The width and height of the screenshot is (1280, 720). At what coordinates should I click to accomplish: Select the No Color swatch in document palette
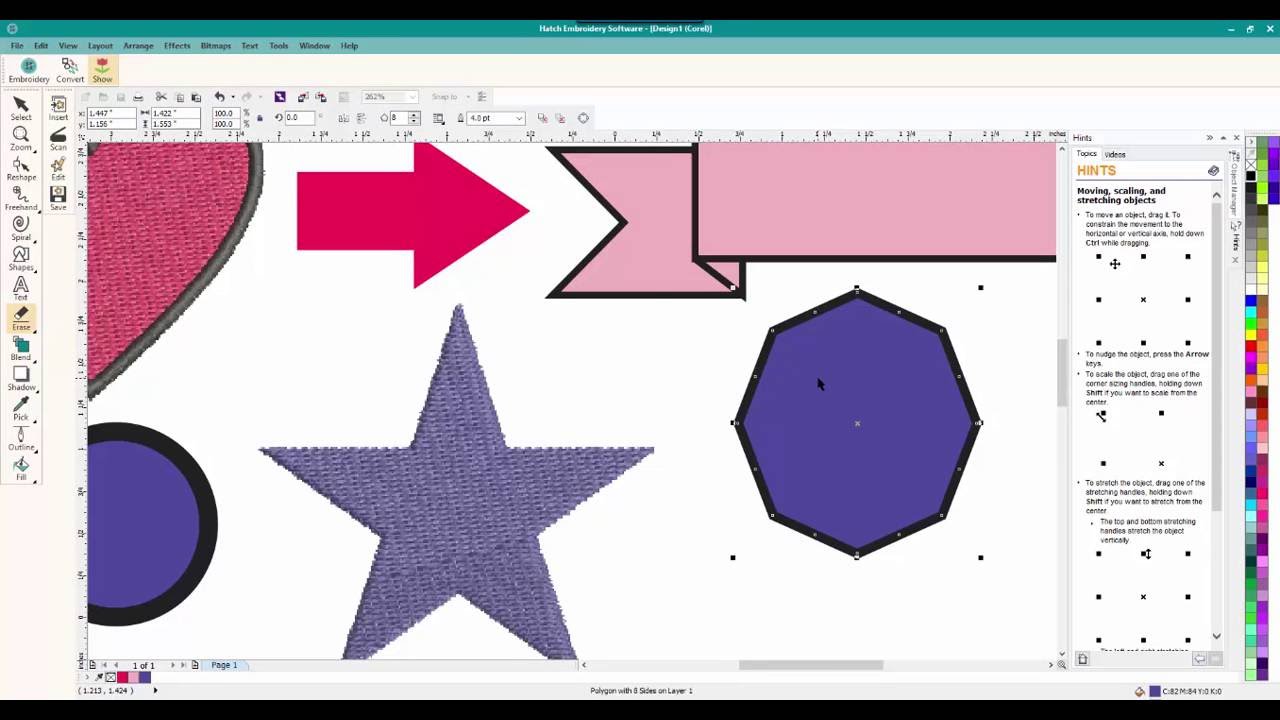point(110,677)
